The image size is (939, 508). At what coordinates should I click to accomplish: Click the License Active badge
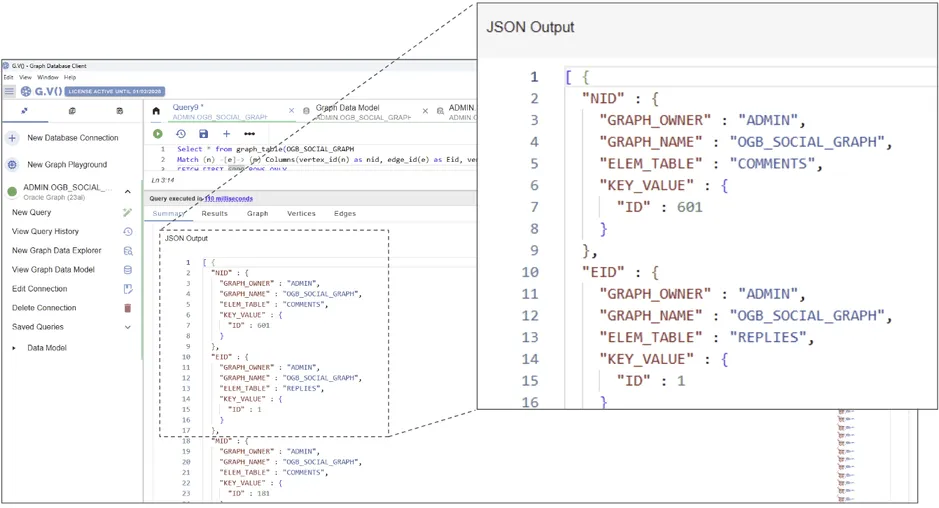pos(114,92)
